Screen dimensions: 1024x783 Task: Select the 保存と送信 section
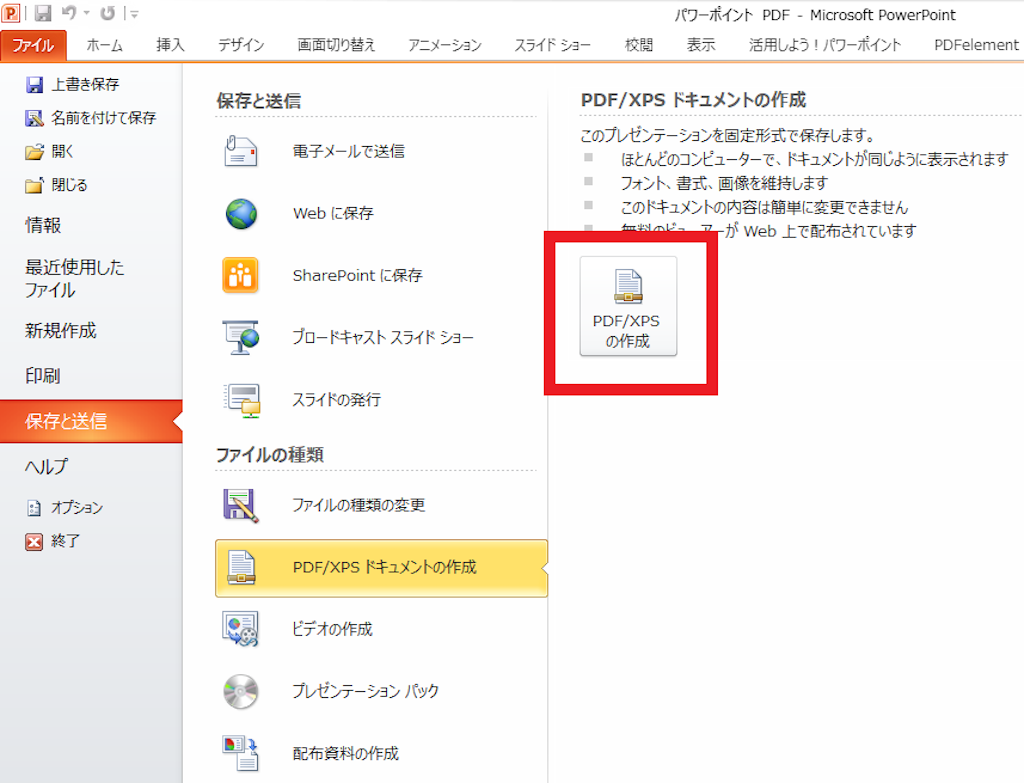91,421
